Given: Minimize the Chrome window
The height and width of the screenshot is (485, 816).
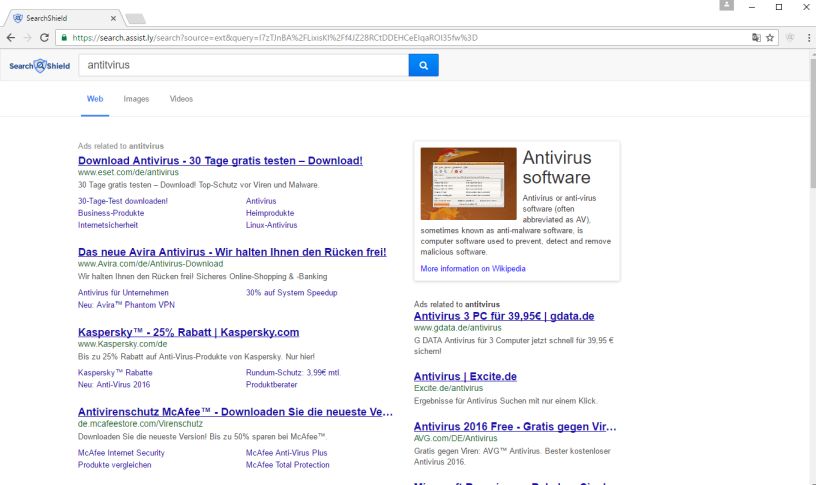Looking at the screenshot, I should [x=752, y=7].
